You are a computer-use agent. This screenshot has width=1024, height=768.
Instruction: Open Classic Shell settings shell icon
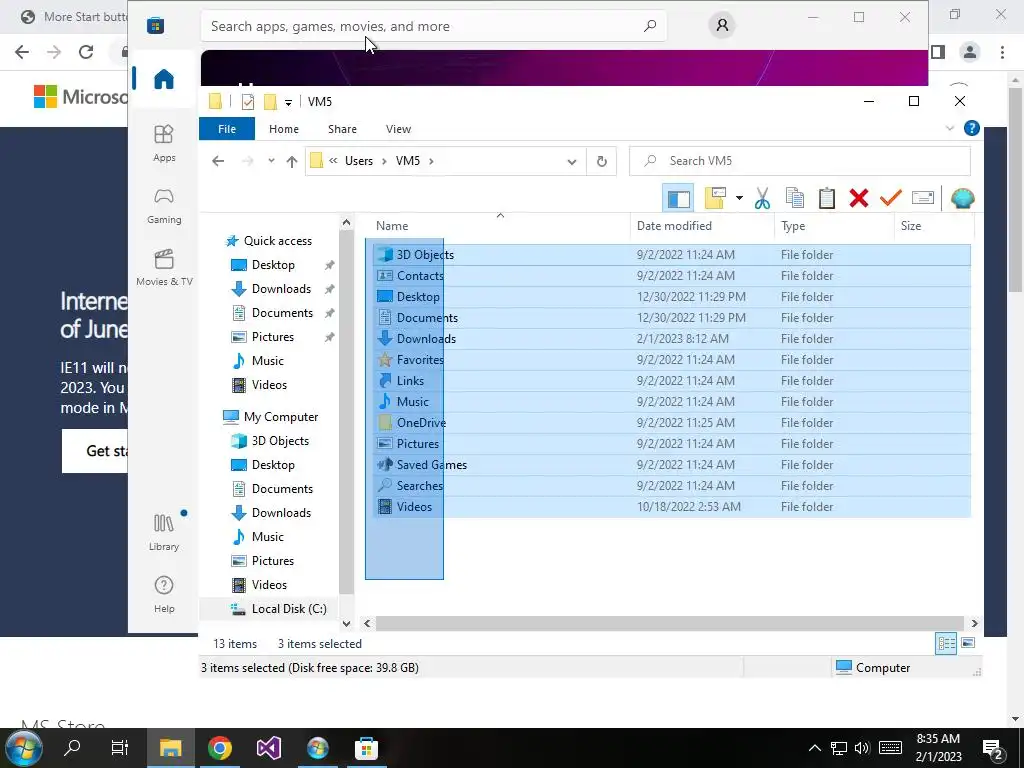963,198
